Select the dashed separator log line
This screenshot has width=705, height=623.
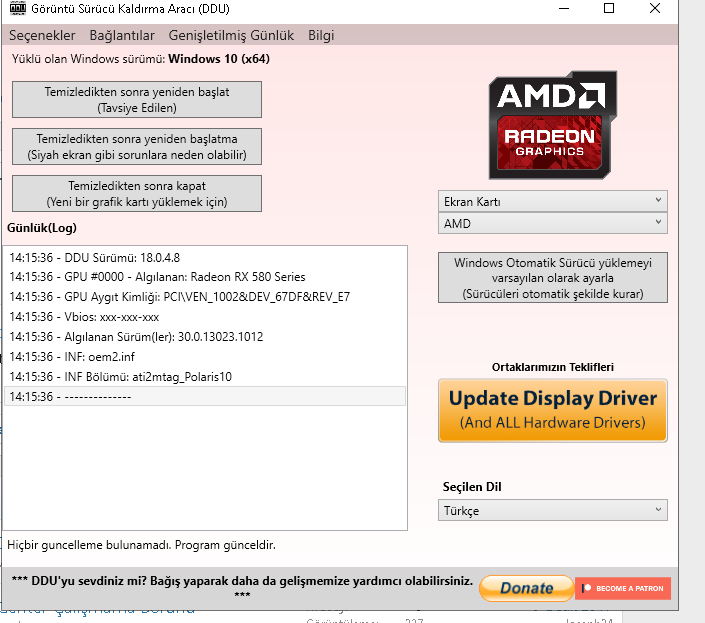pyautogui.click(x=205, y=396)
